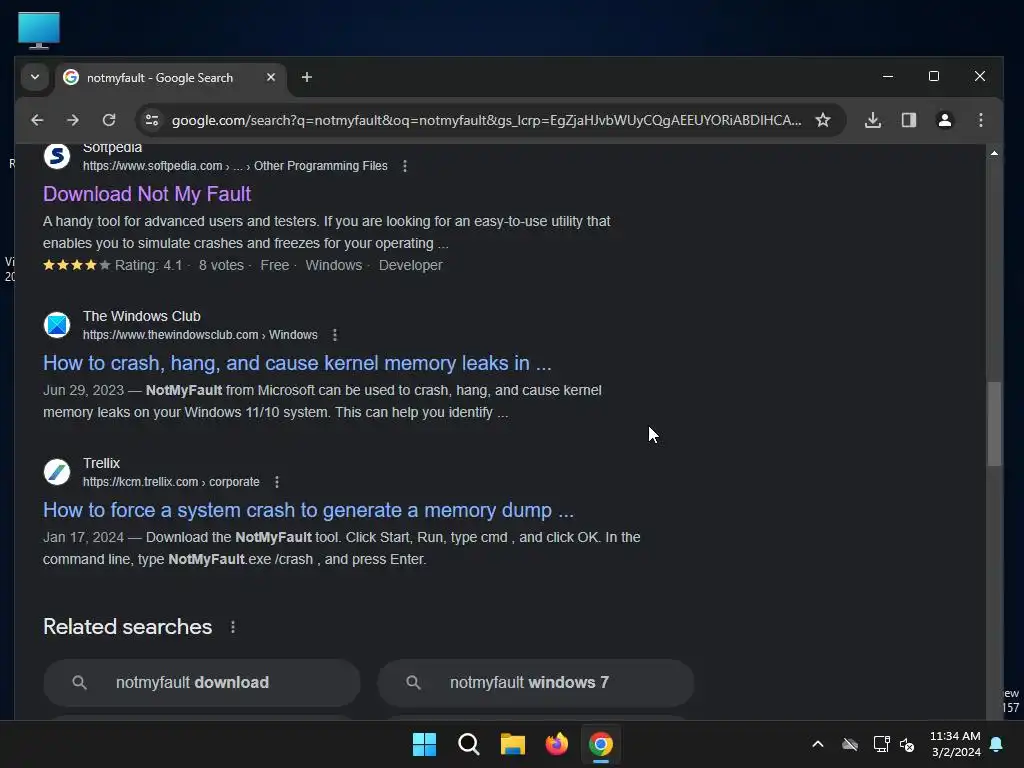Click Softpedia site favicon

pyautogui.click(x=57, y=156)
